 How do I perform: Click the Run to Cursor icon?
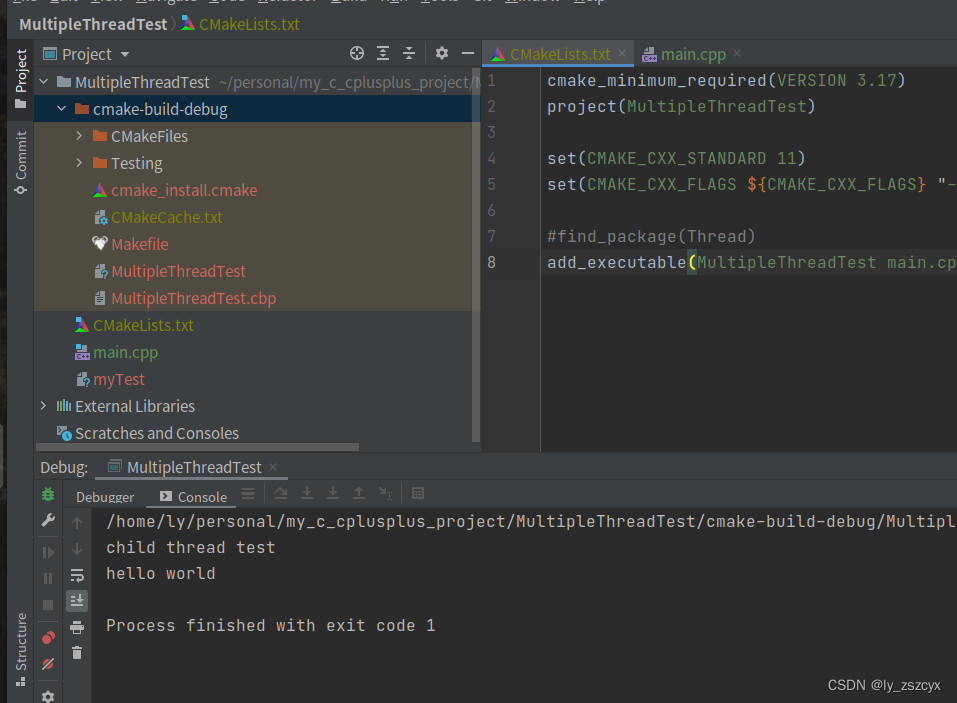pos(385,493)
